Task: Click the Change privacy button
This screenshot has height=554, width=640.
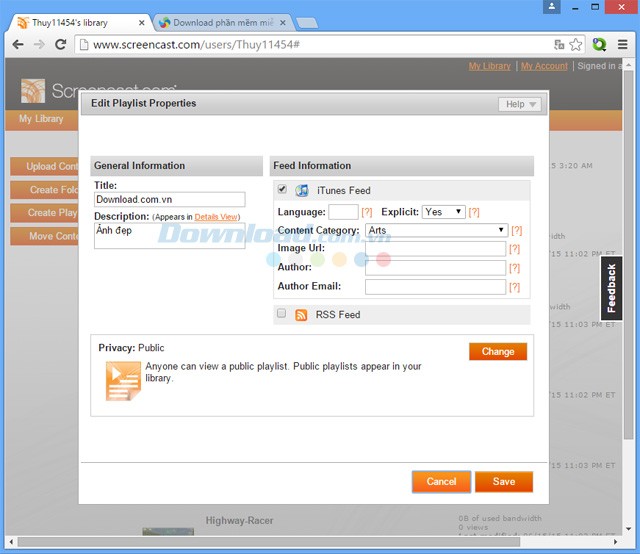Action: pyautogui.click(x=498, y=352)
